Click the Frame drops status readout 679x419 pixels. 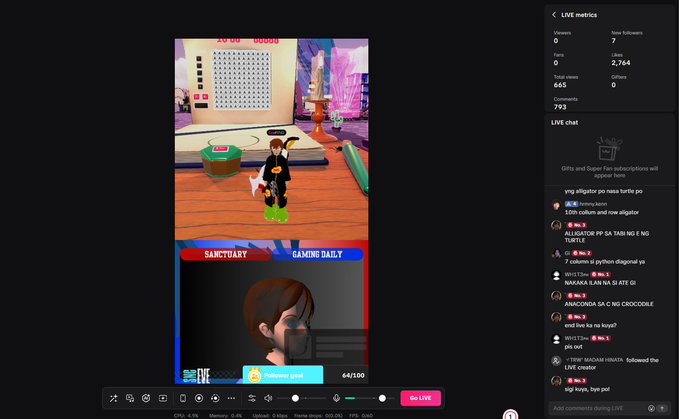pyautogui.click(x=318, y=416)
